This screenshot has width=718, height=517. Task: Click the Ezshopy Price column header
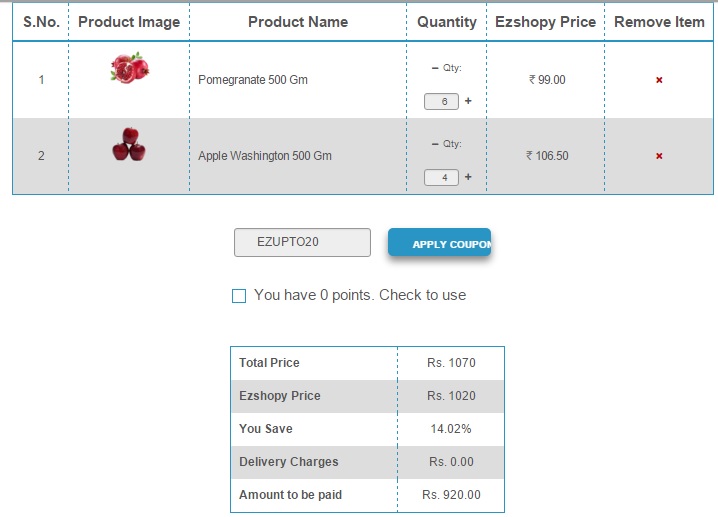point(545,22)
